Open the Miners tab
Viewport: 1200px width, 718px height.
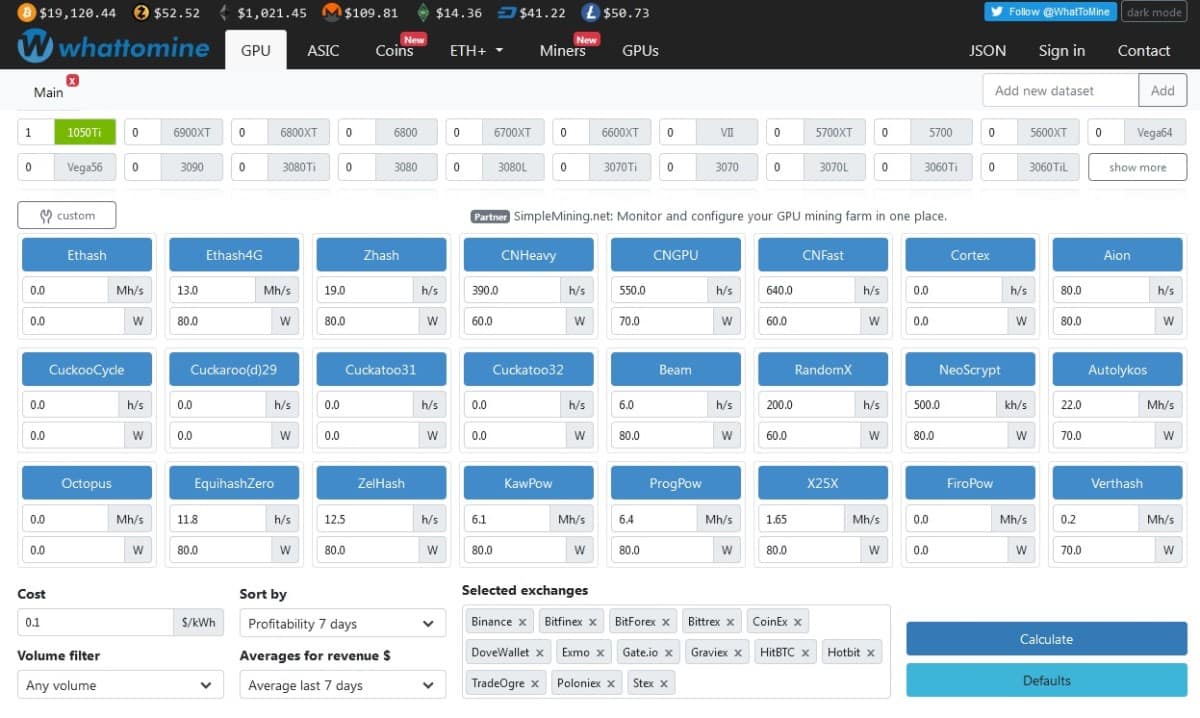(x=562, y=50)
